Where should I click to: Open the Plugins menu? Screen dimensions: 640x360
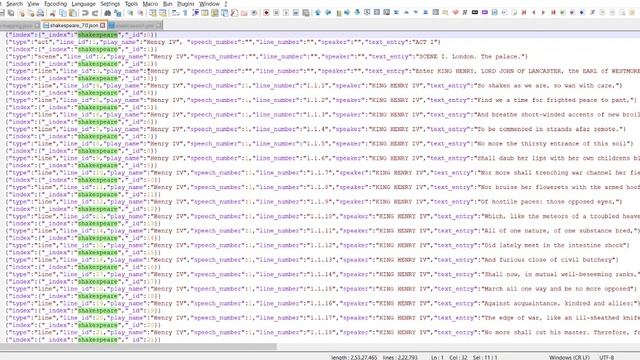click(x=186, y=4)
